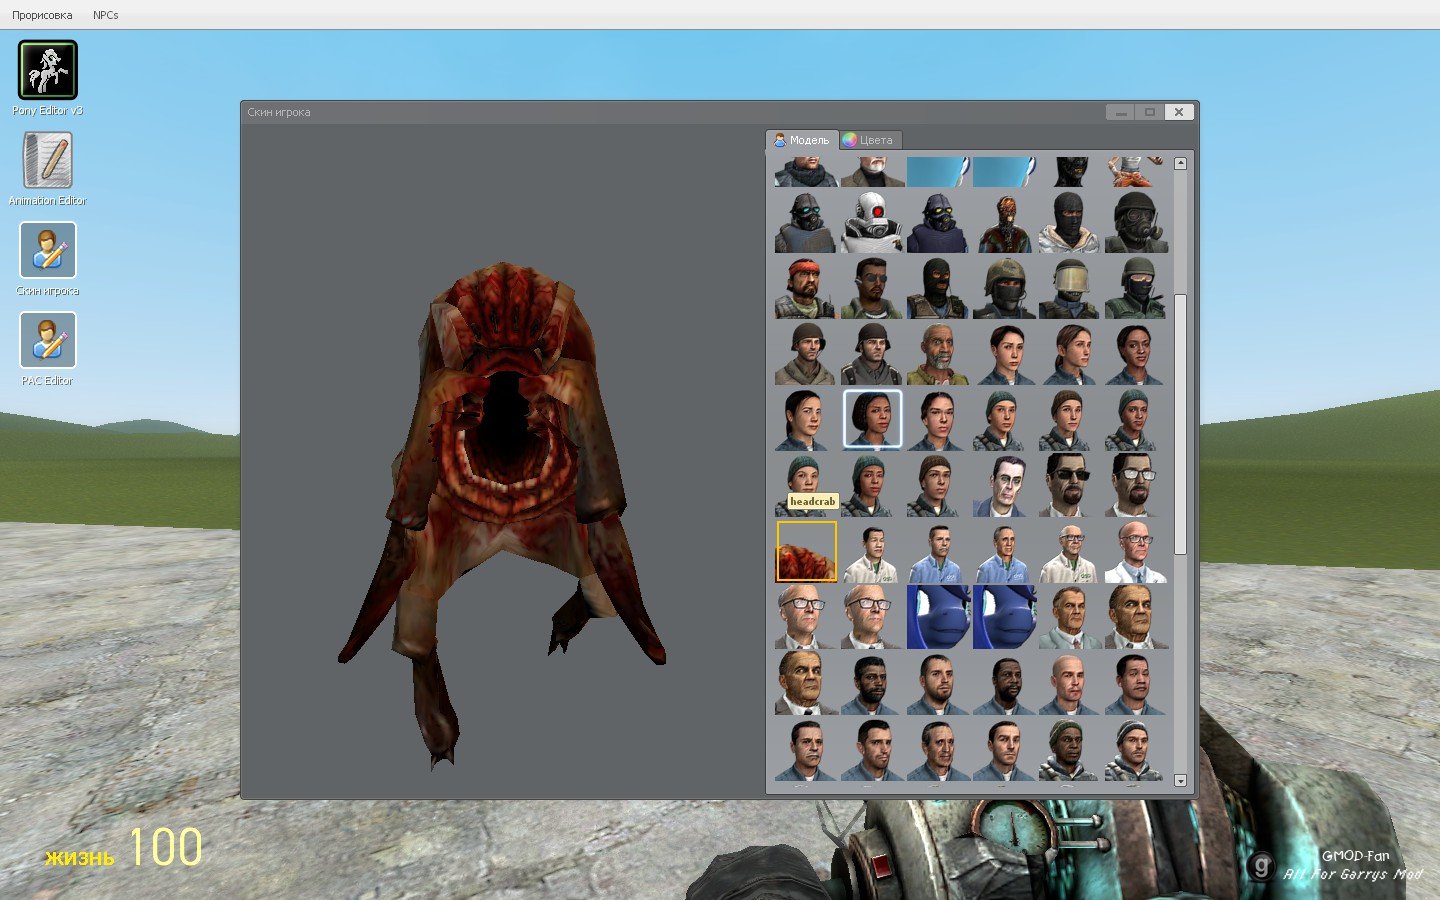Pick the green helmet with goggles model

tap(1136, 288)
